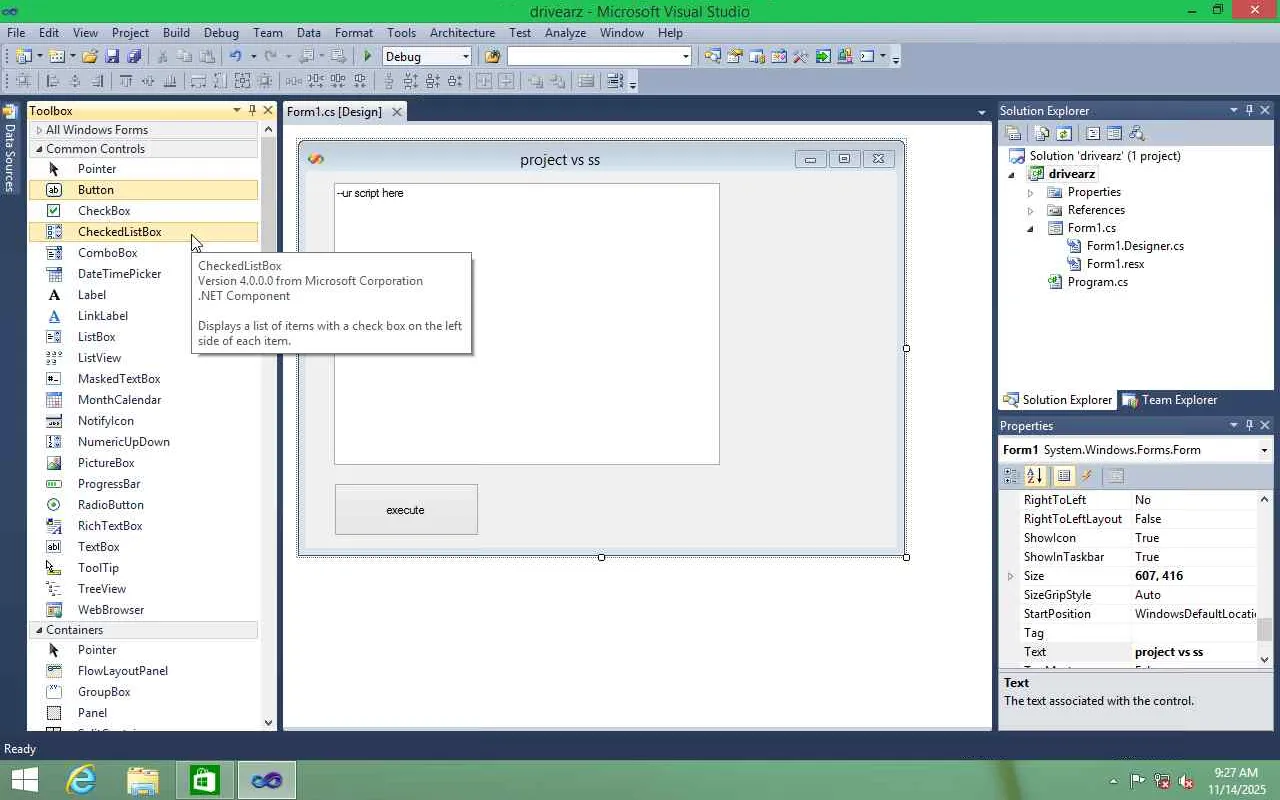Click the execute button on the form

pos(406,510)
